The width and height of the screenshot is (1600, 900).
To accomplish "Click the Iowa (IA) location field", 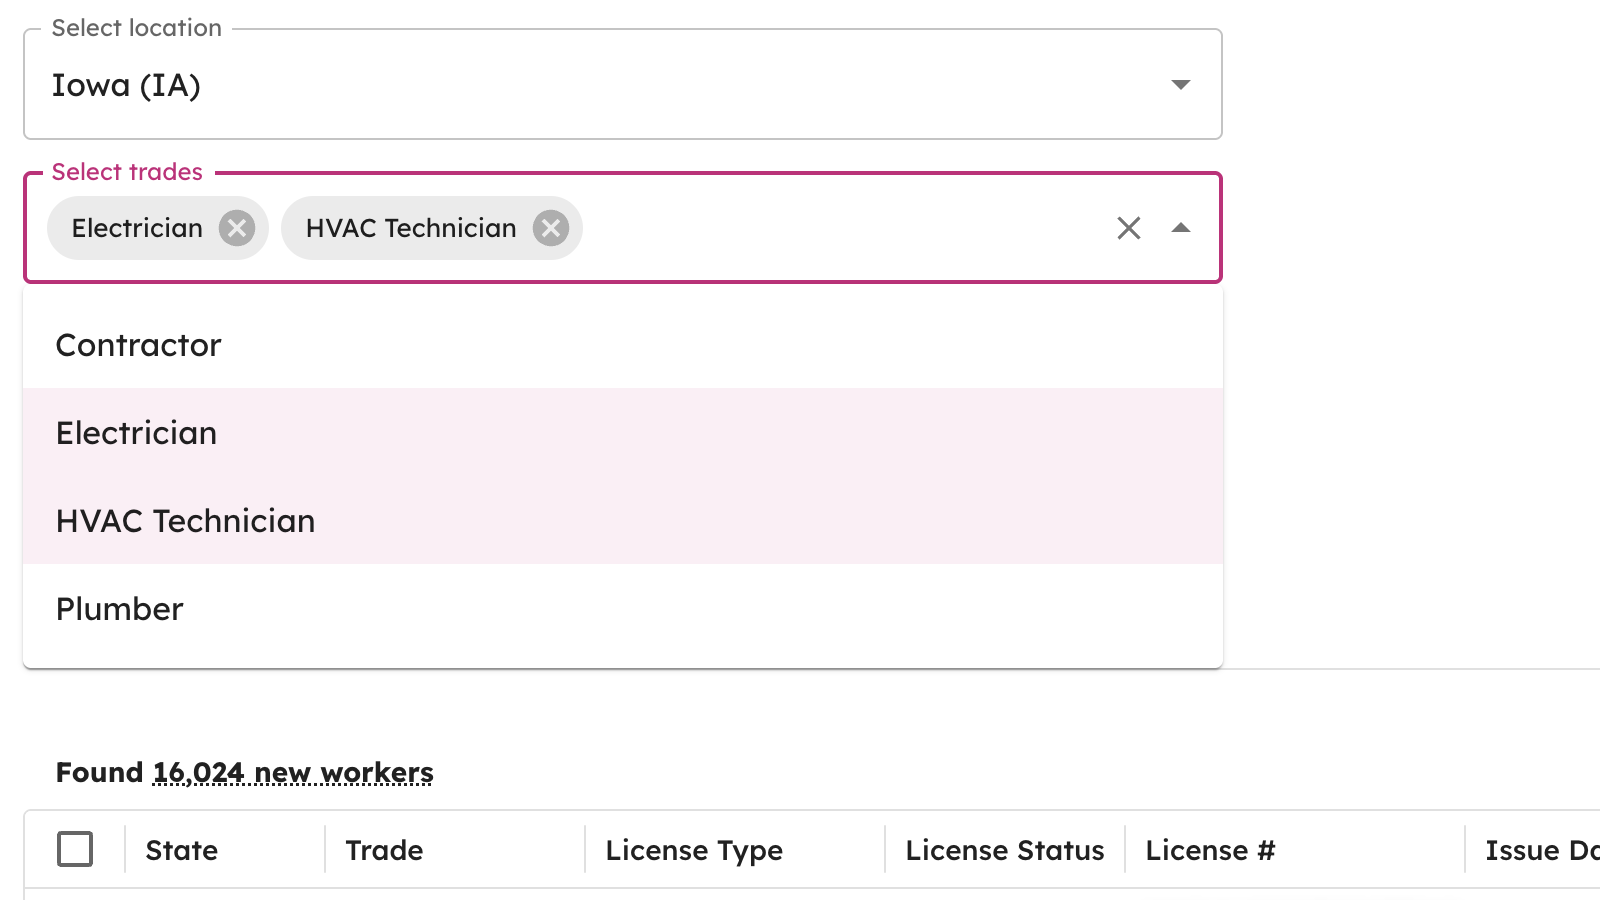I will click(620, 85).
